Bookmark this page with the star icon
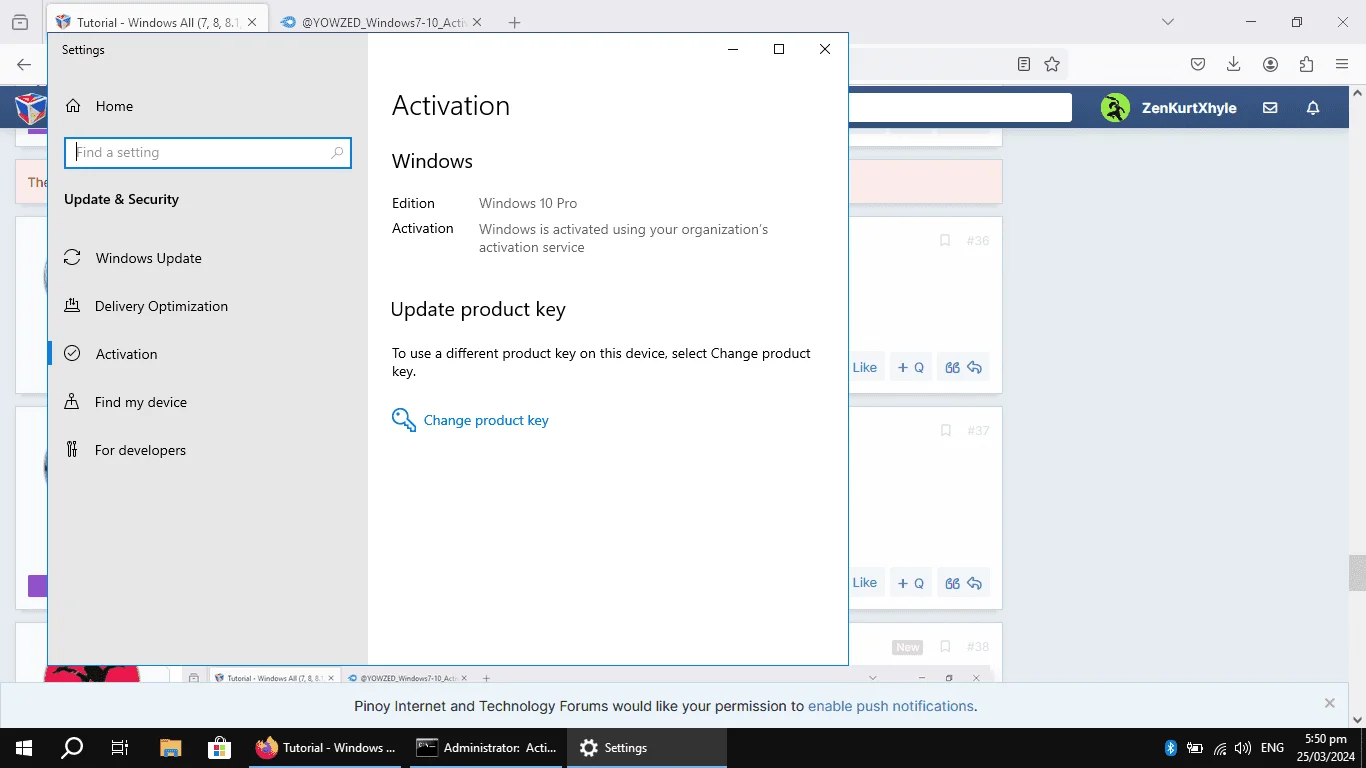 1052,64
